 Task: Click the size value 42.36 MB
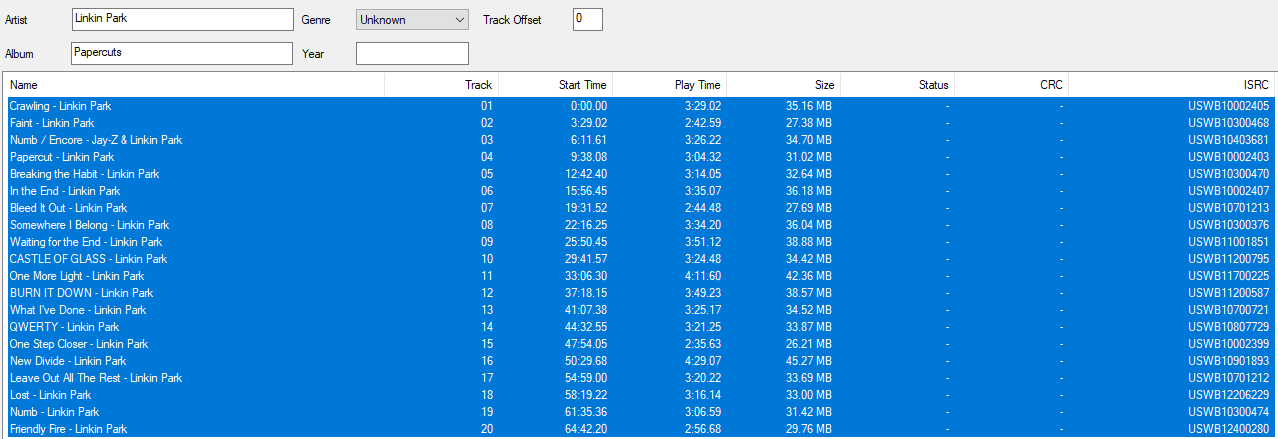pos(809,276)
